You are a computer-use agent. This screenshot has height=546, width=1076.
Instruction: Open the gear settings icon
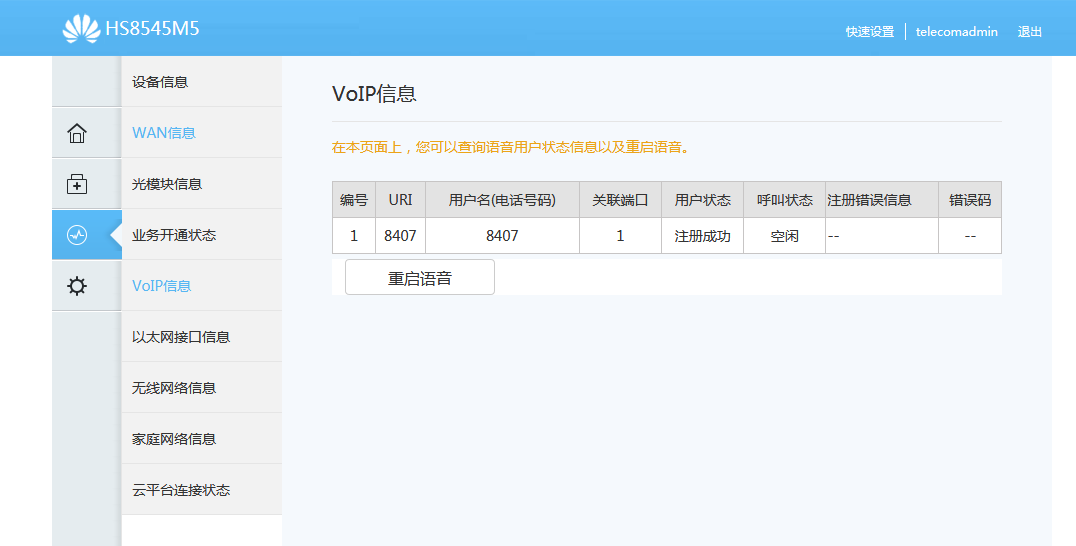pyautogui.click(x=77, y=286)
